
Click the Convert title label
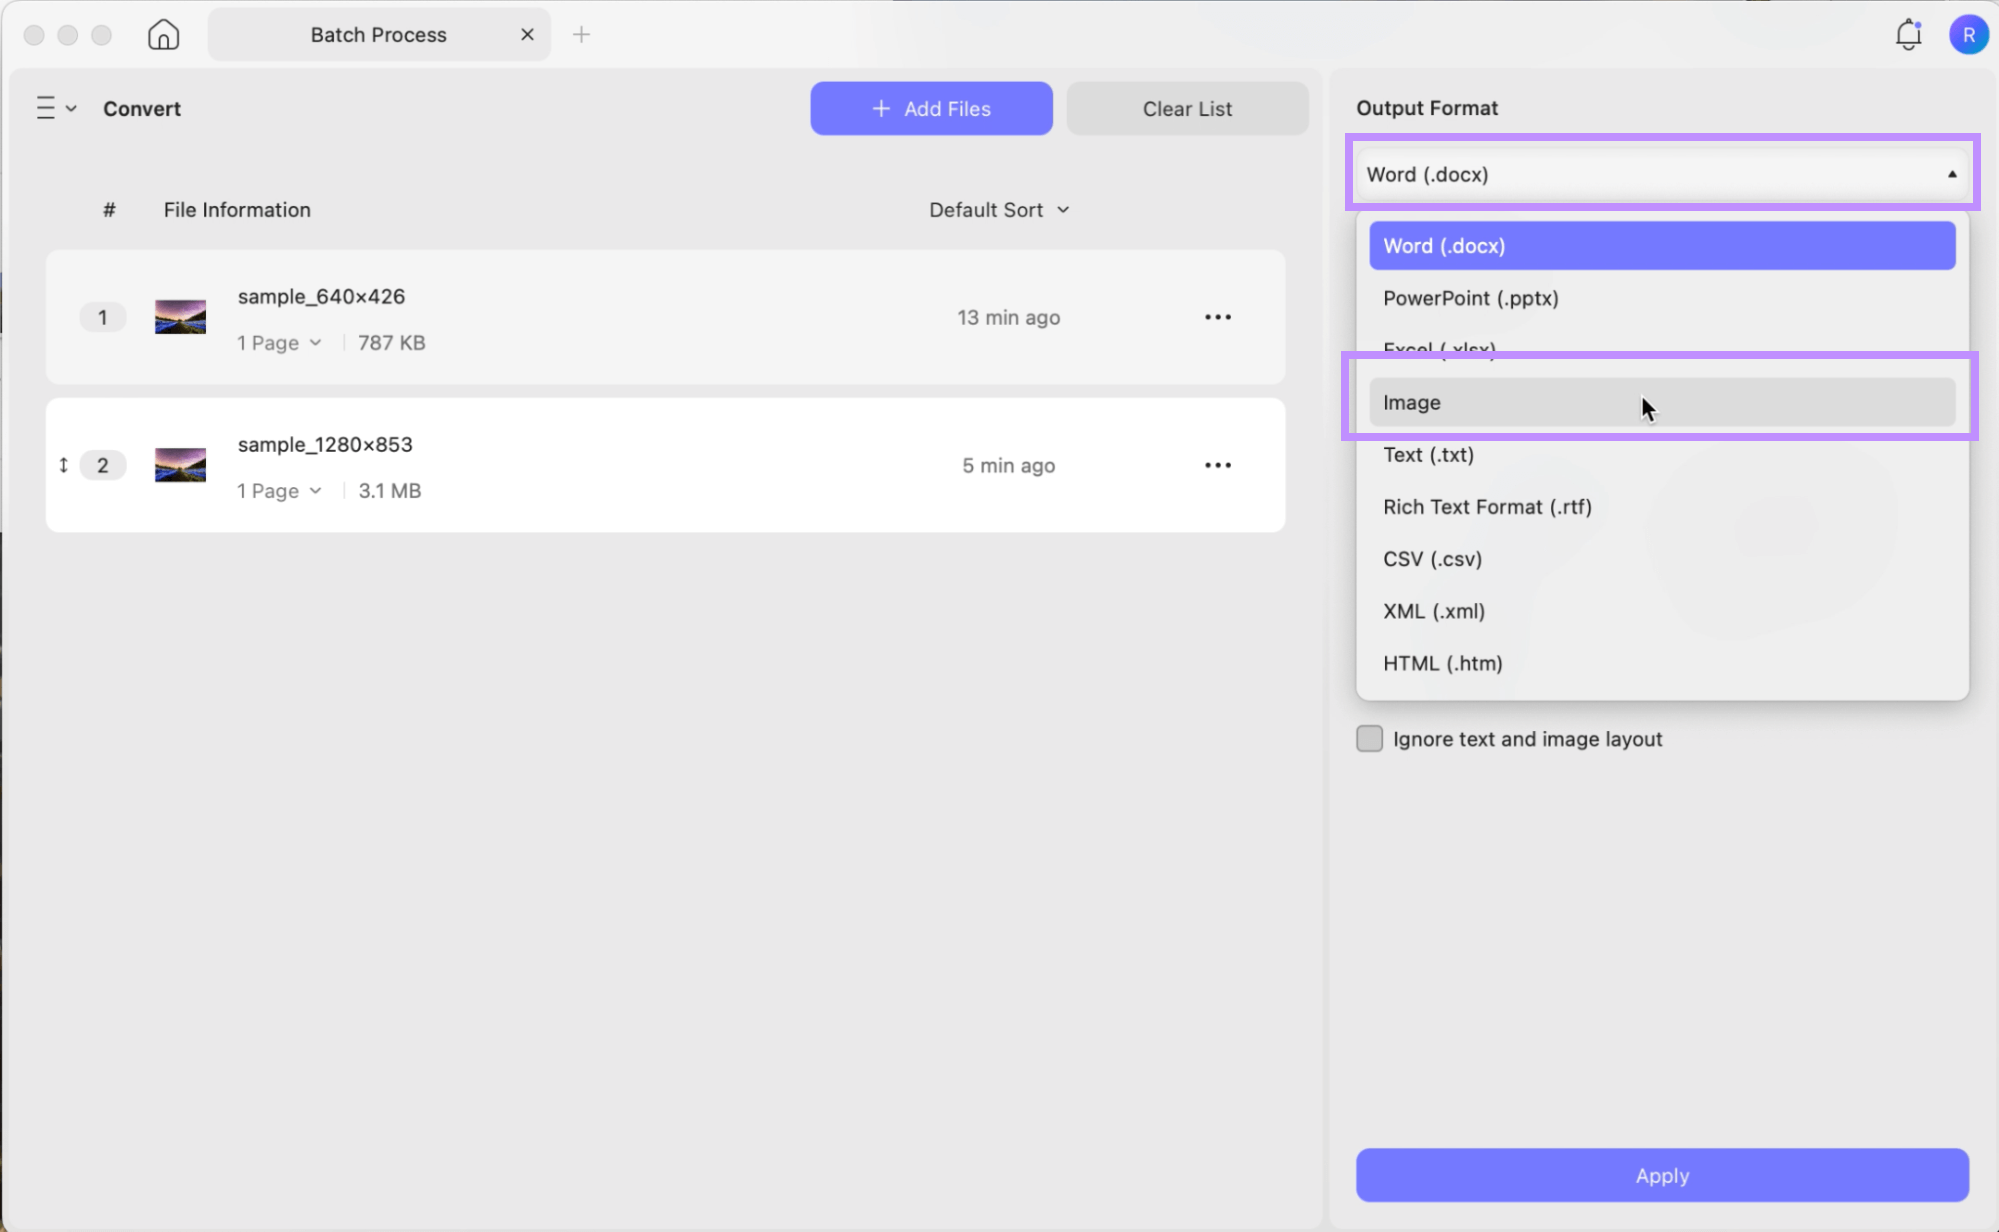142,108
